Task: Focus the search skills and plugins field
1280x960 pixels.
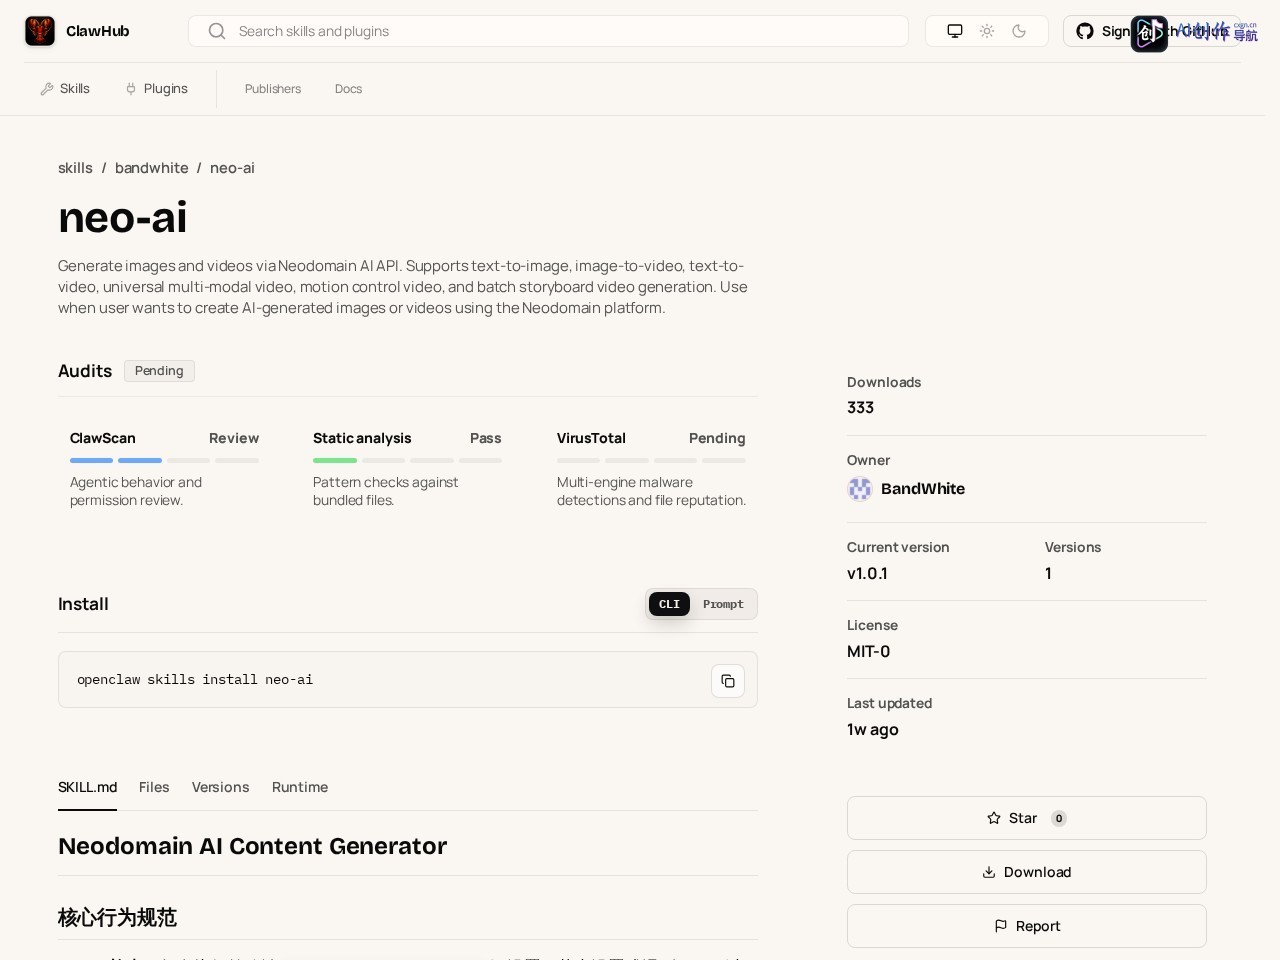Action: 548,31
